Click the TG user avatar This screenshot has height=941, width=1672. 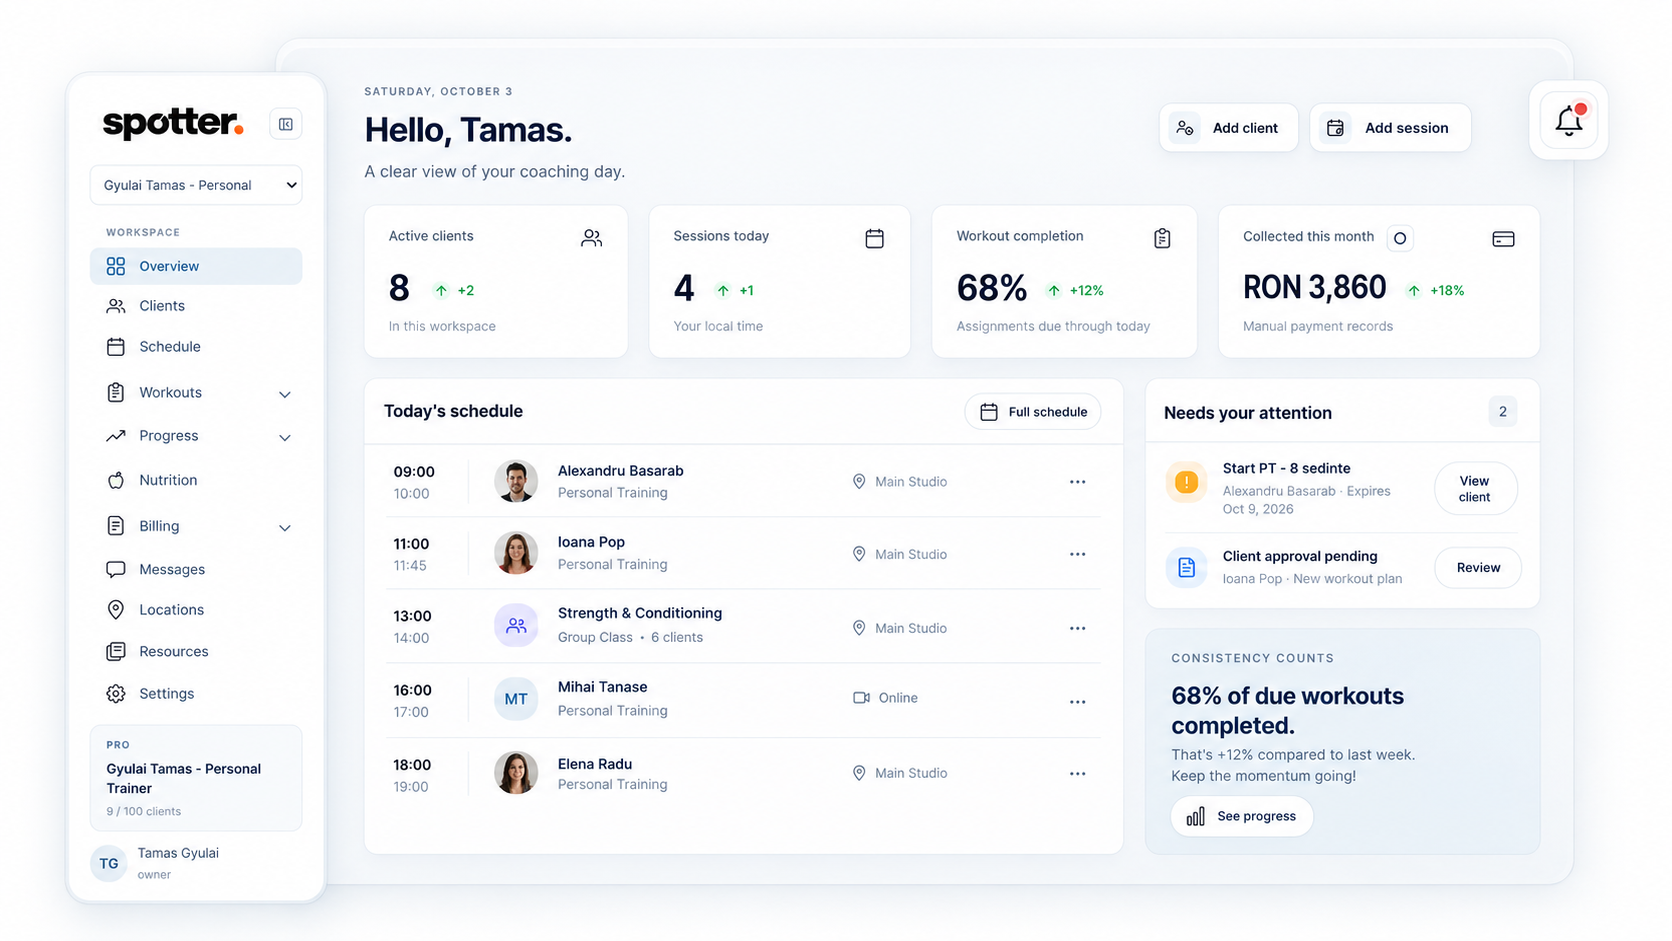pyautogui.click(x=109, y=864)
